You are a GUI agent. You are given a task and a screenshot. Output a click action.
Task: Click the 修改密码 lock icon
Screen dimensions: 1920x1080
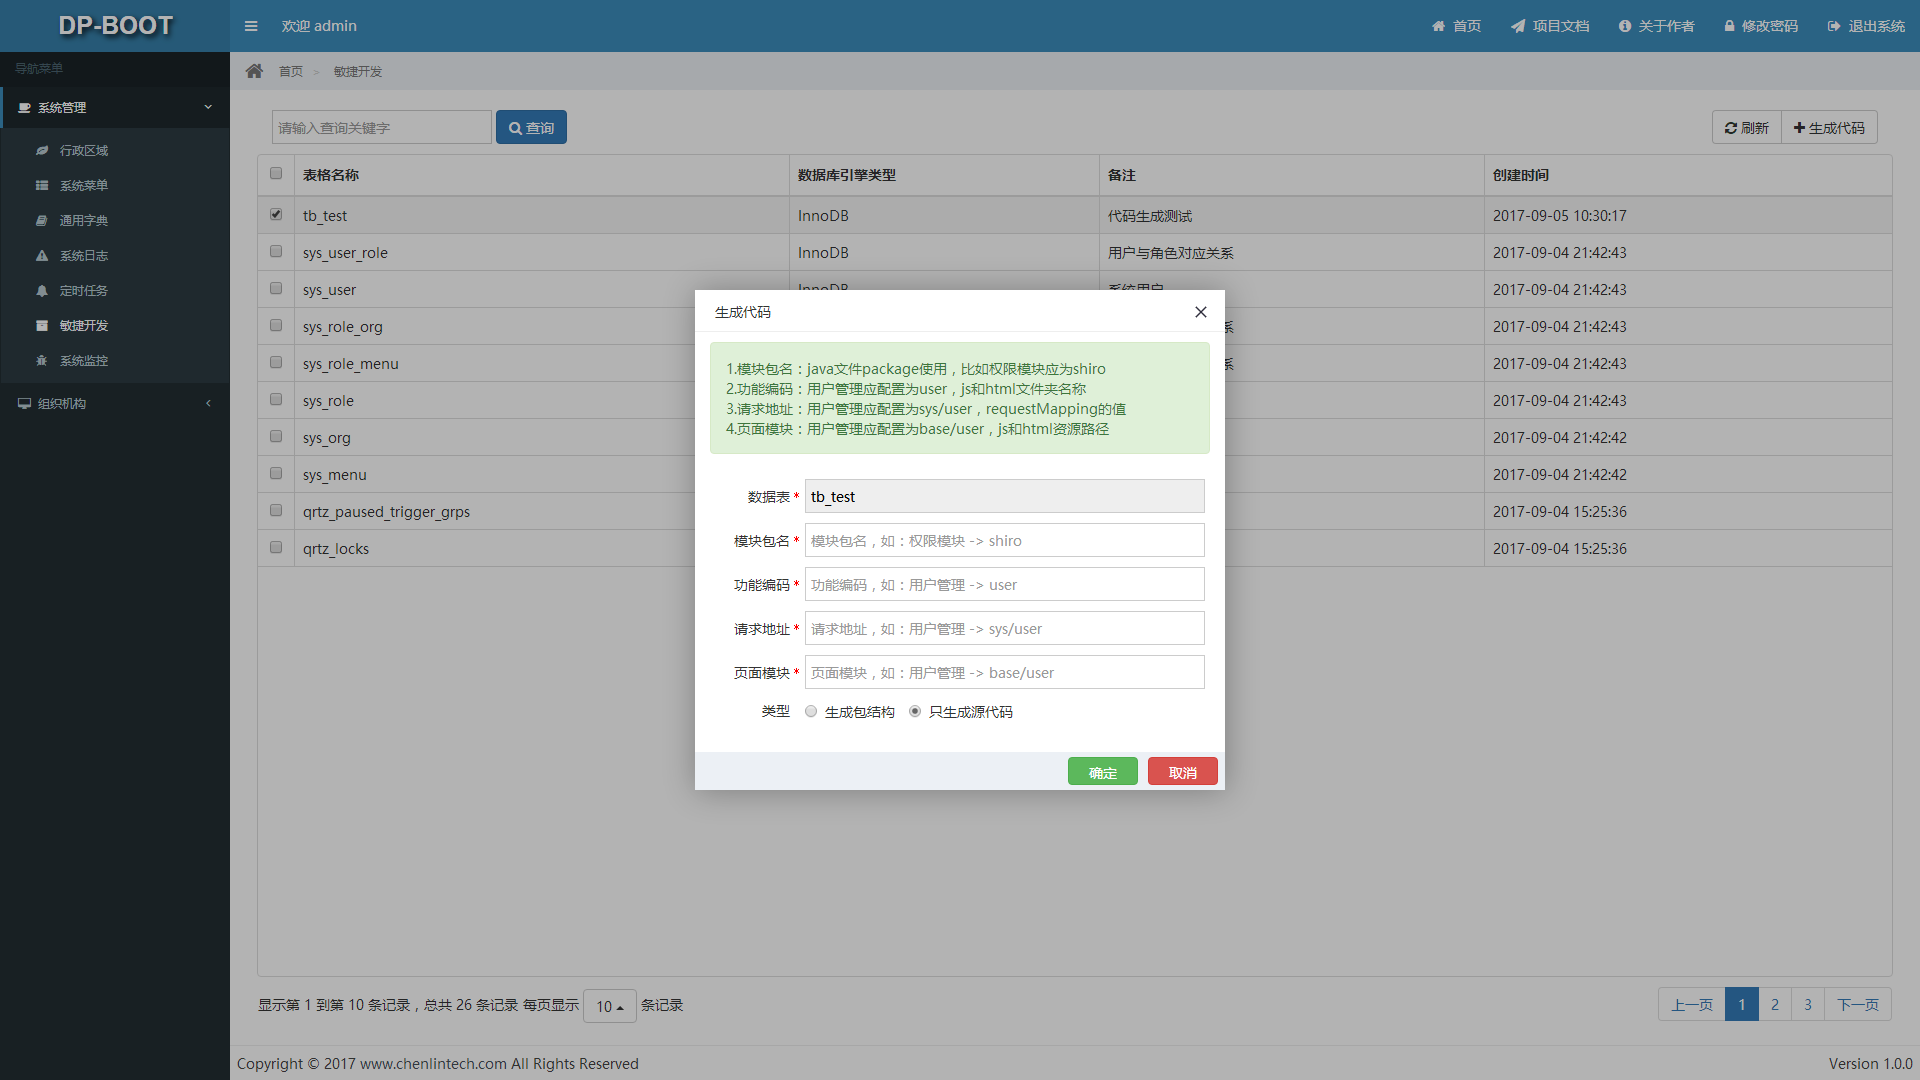[1729, 26]
